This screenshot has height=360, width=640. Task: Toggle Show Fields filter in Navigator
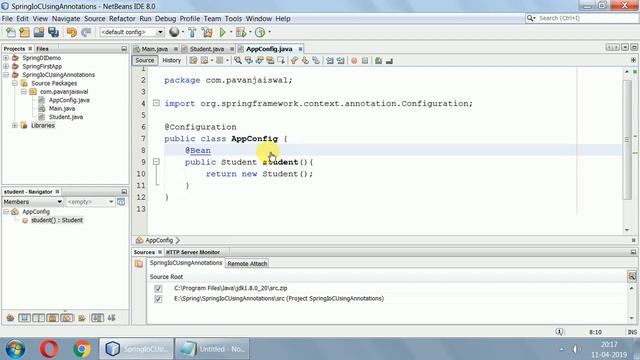click(24, 318)
